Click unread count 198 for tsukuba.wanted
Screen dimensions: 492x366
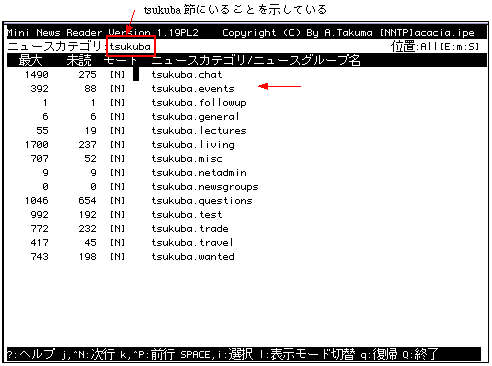(x=88, y=256)
